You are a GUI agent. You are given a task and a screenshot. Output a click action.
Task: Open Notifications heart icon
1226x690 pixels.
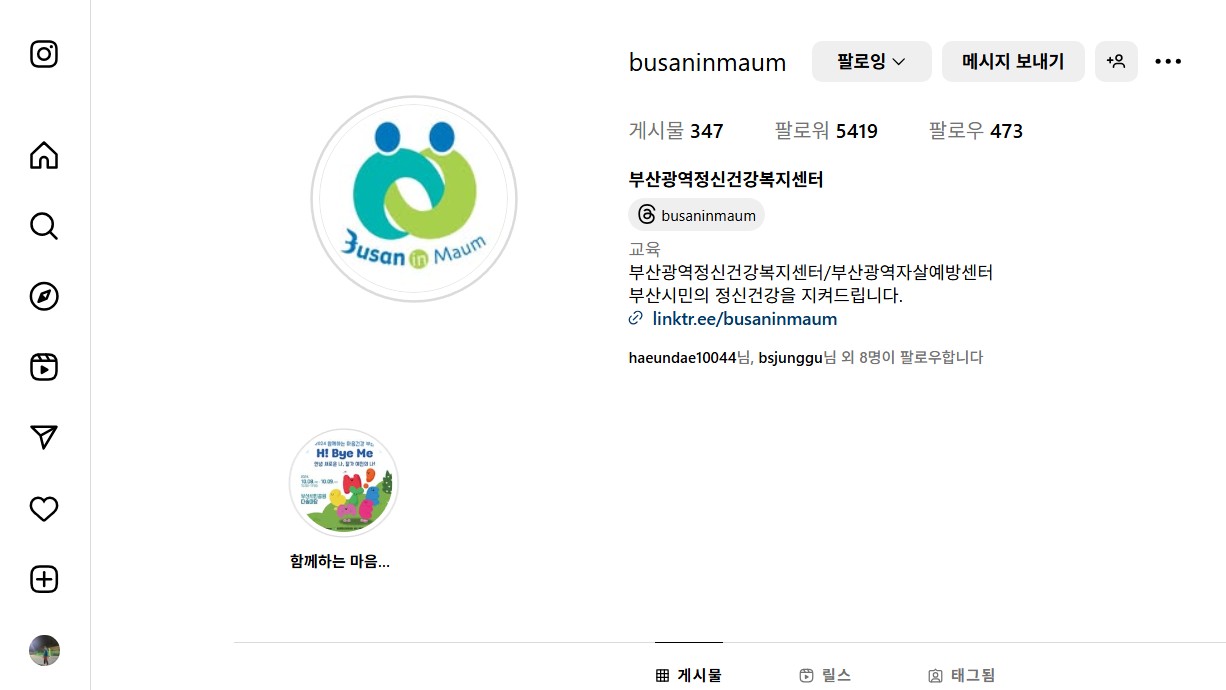(x=44, y=509)
